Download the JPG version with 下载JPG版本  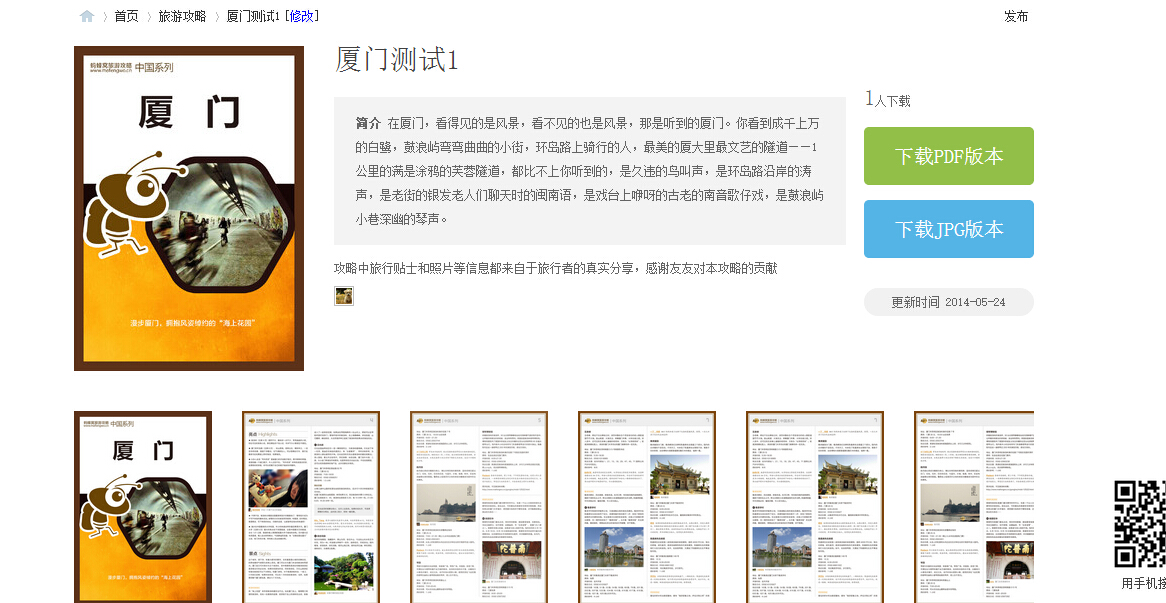949,229
